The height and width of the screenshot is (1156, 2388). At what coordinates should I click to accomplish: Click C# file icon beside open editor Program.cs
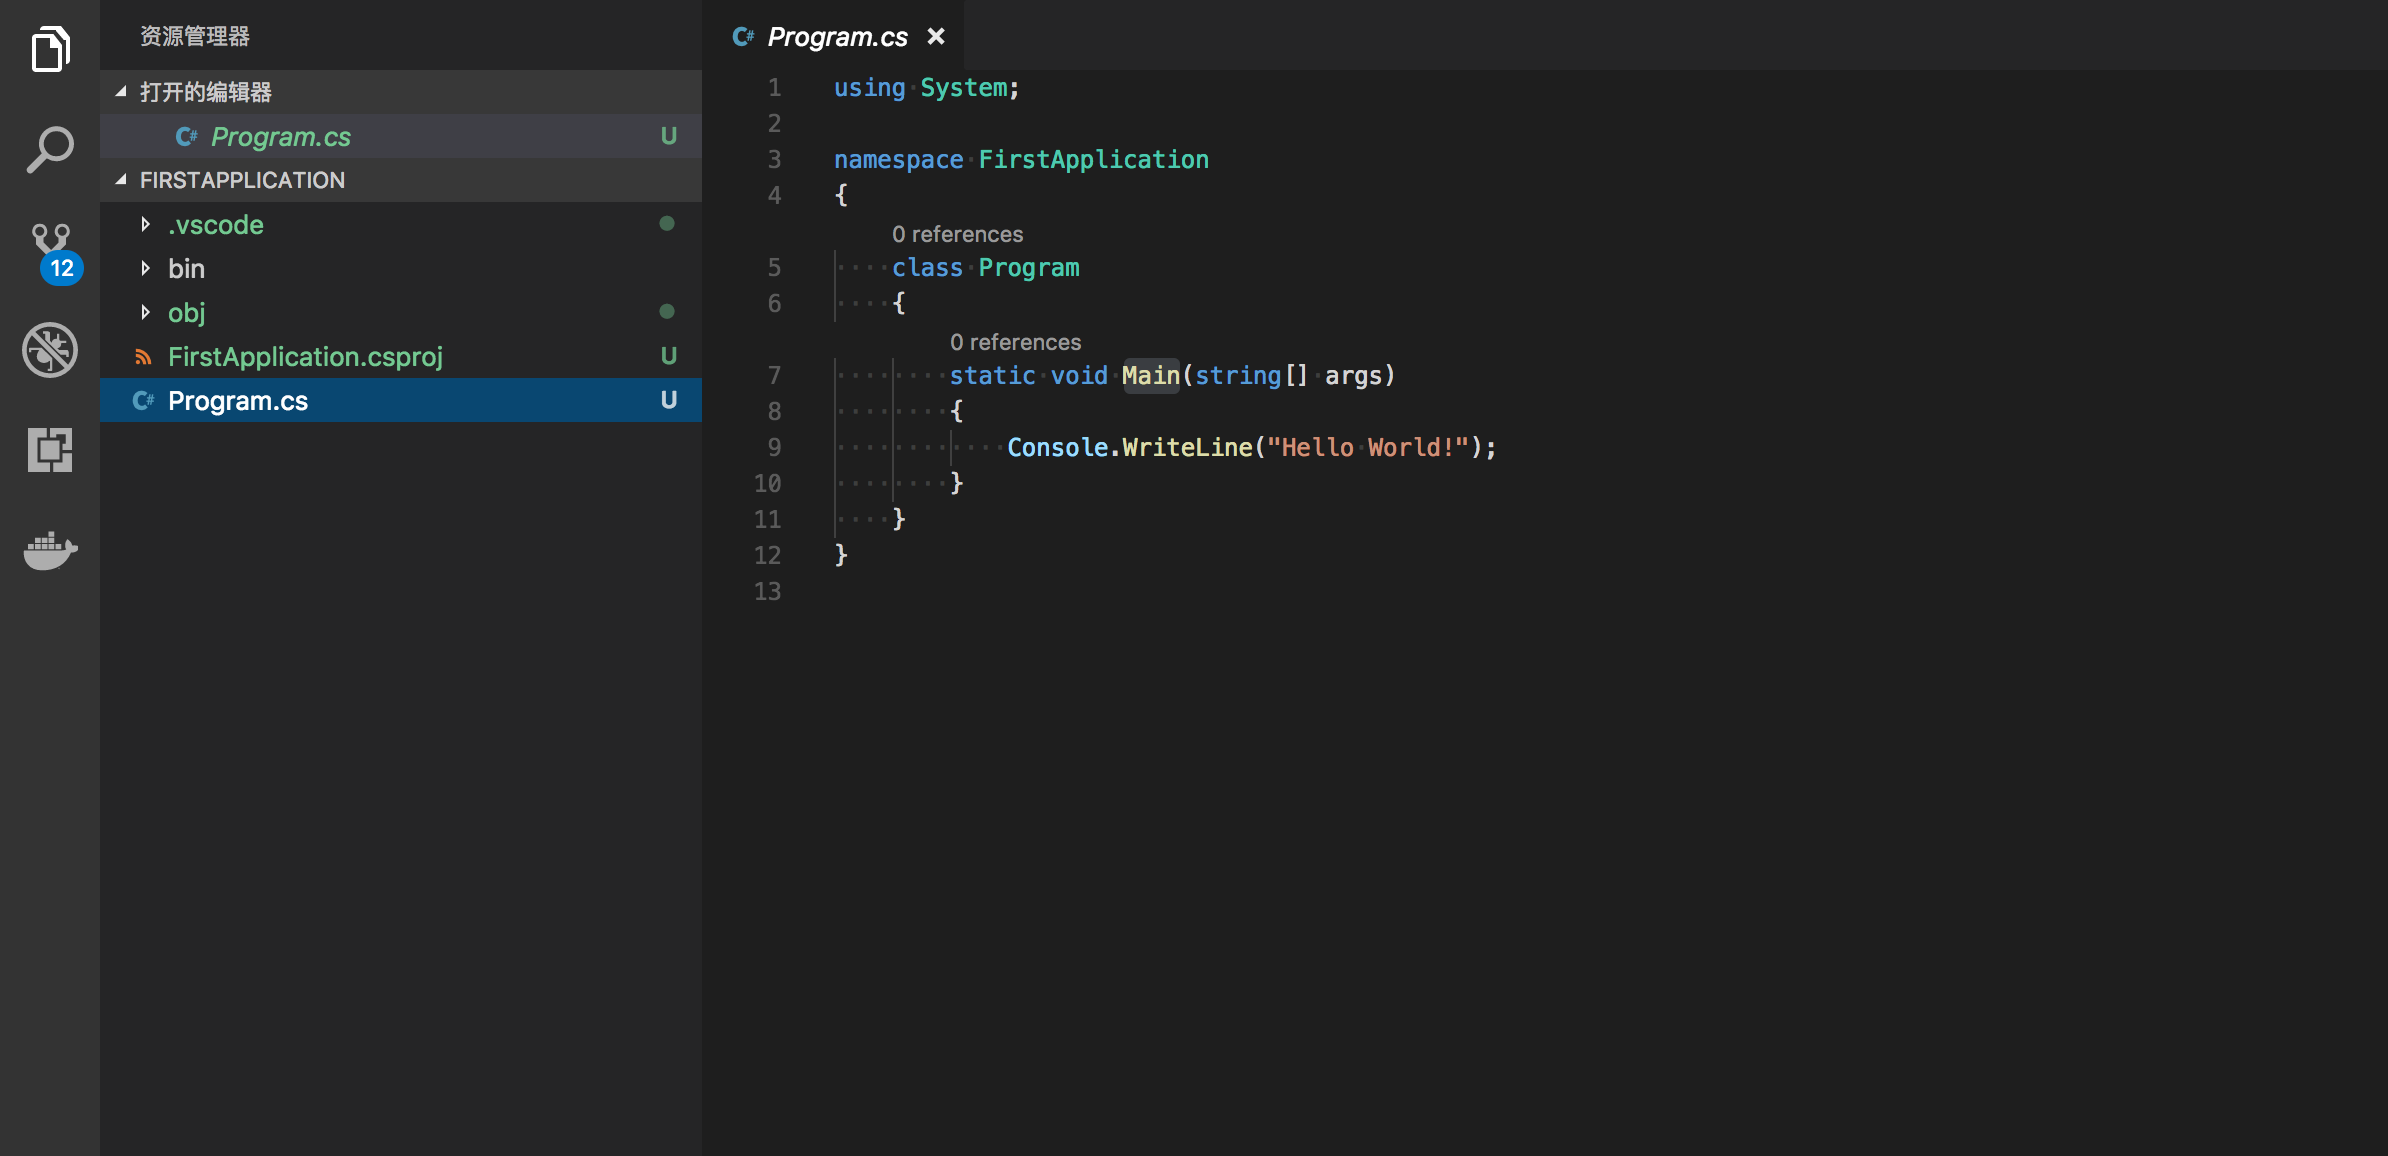(x=186, y=136)
